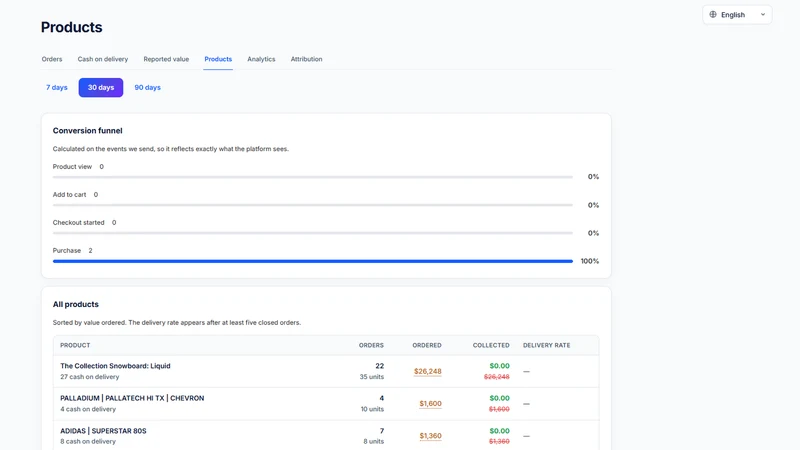This screenshot has height=450, width=800.
Task: Click the globe icon beside English
Action: pyautogui.click(x=713, y=14)
